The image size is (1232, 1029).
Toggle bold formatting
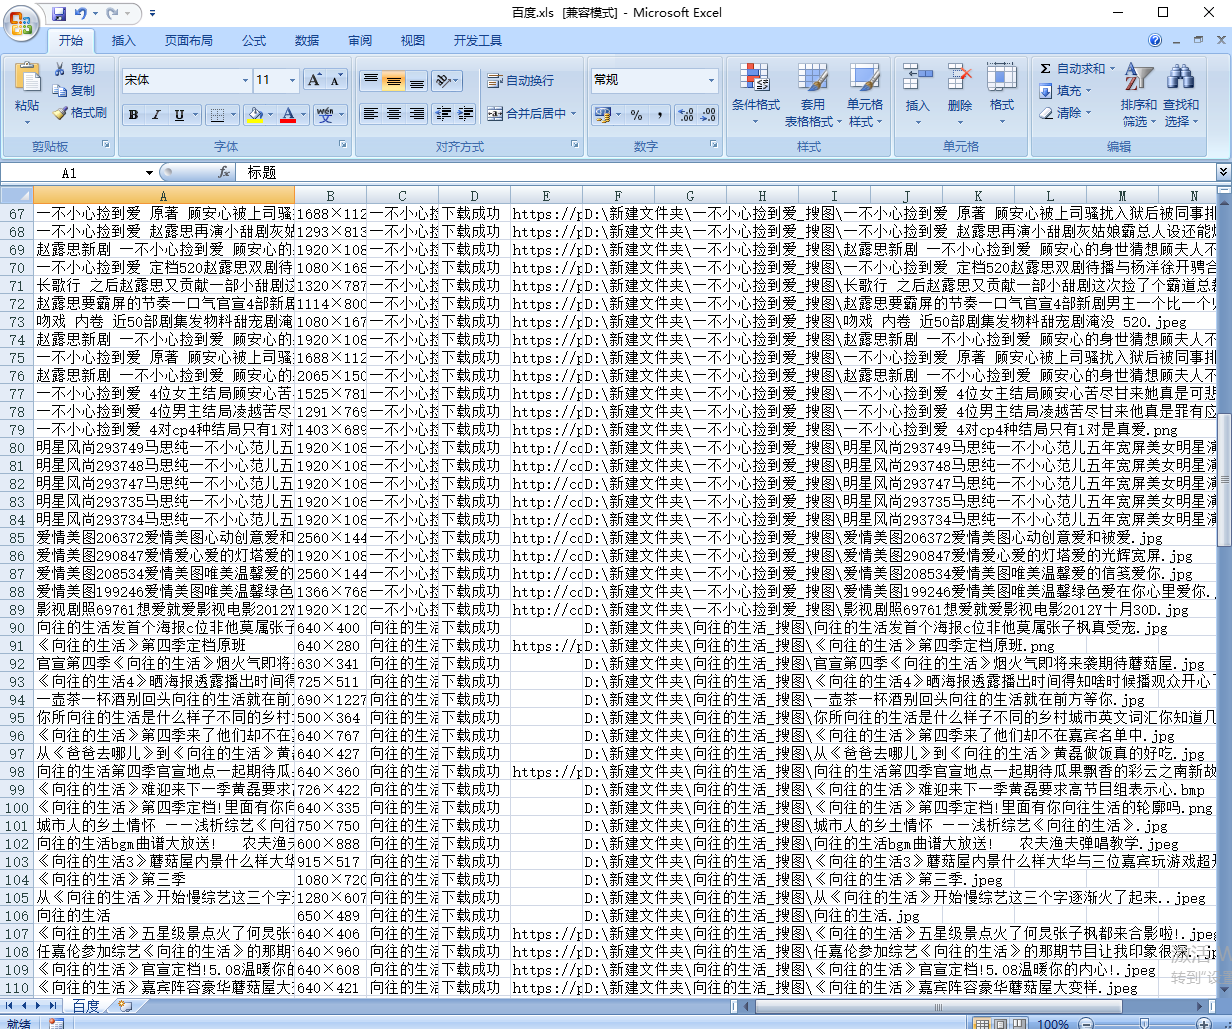pos(133,115)
